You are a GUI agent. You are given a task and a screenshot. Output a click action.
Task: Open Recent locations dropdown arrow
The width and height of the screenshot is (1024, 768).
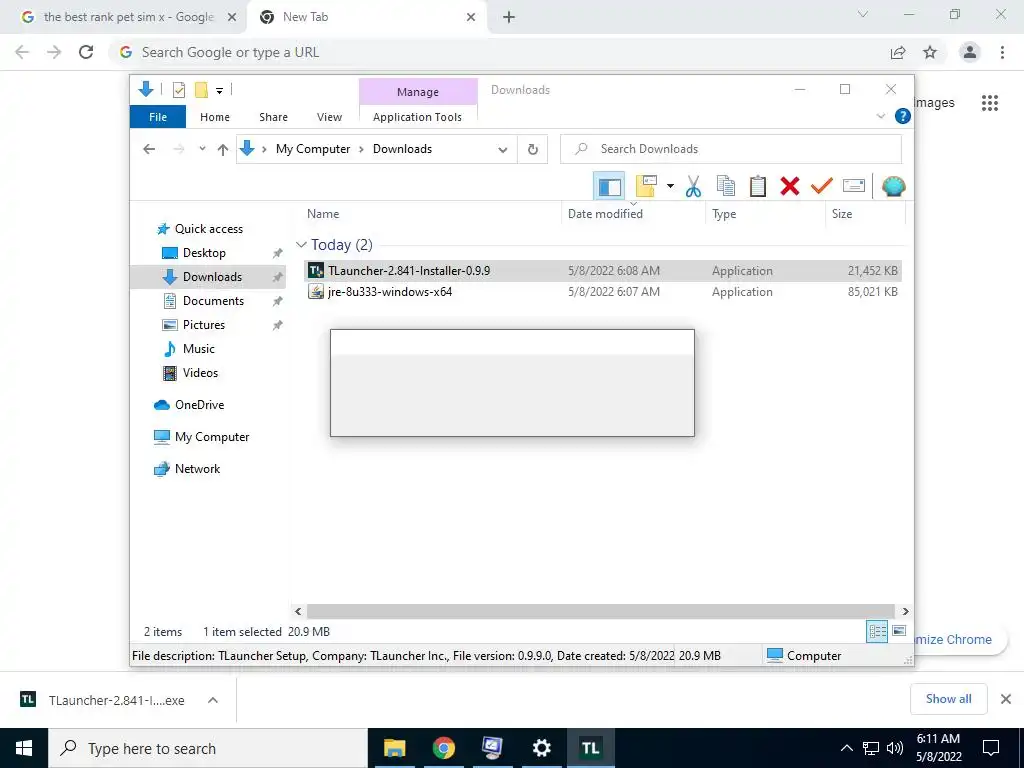(x=202, y=149)
